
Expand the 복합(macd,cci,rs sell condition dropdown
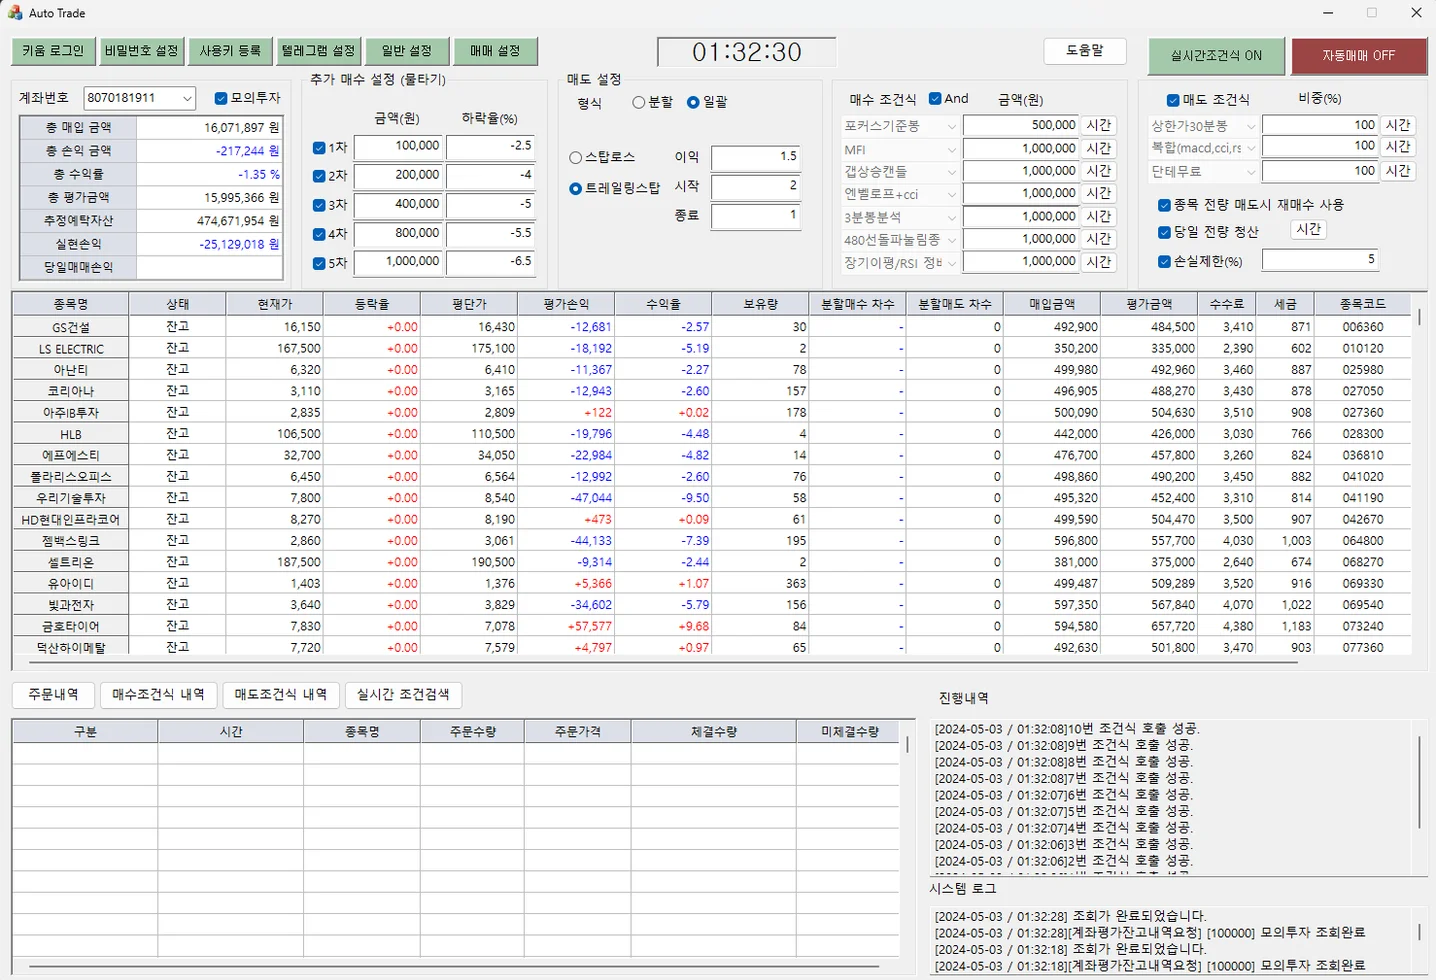(x=1250, y=148)
